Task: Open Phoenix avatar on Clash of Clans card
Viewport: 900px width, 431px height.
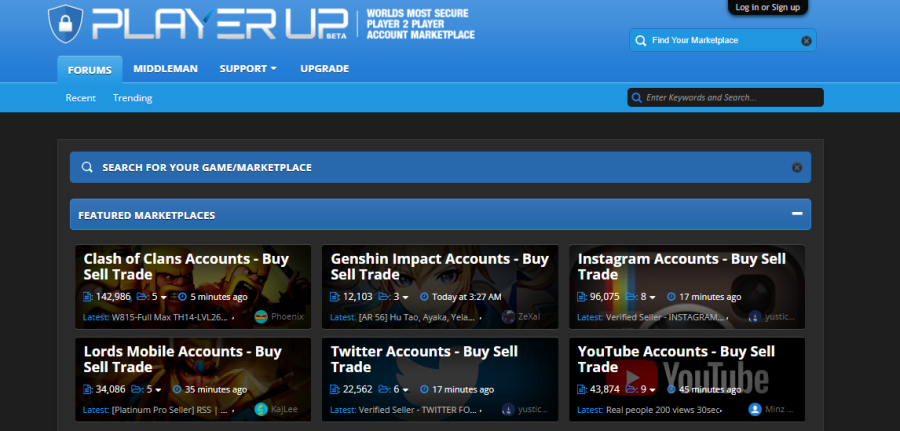Action: [261, 317]
